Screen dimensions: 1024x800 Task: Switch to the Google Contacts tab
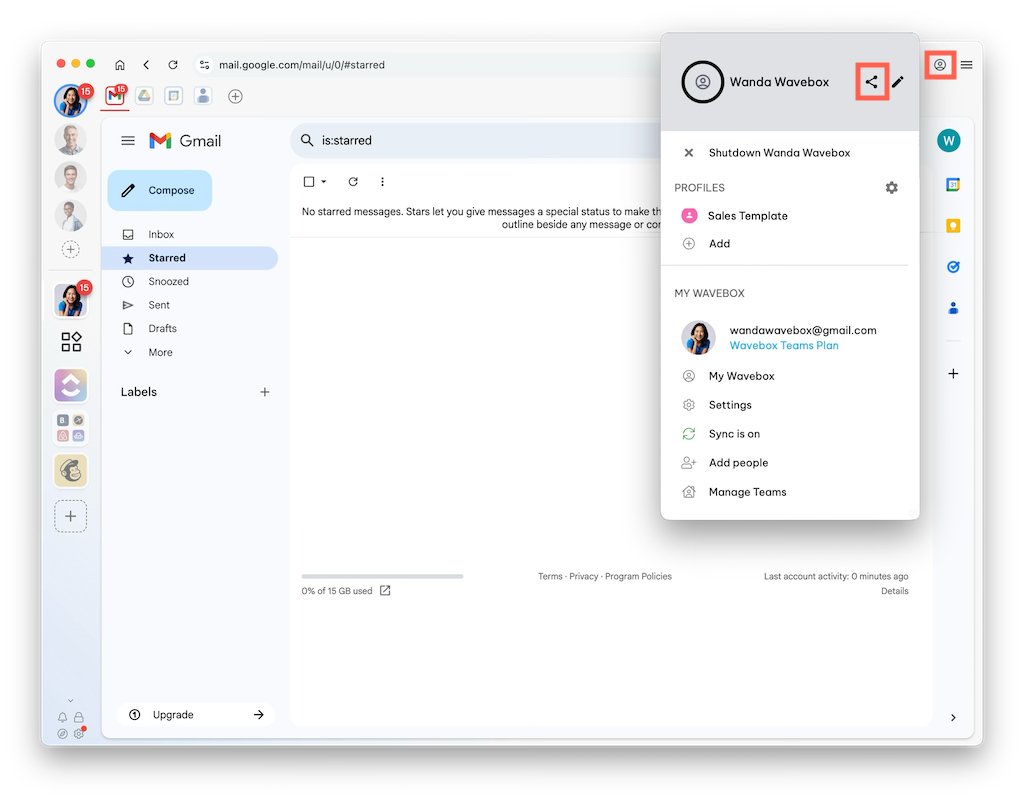click(204, 96)
